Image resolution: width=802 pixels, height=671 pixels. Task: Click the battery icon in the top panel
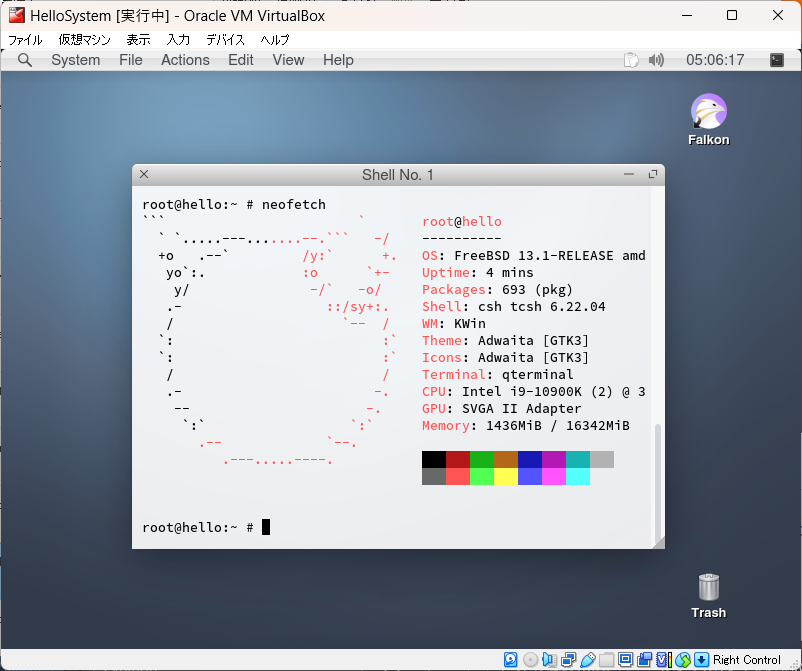click(x=631, y=60)
